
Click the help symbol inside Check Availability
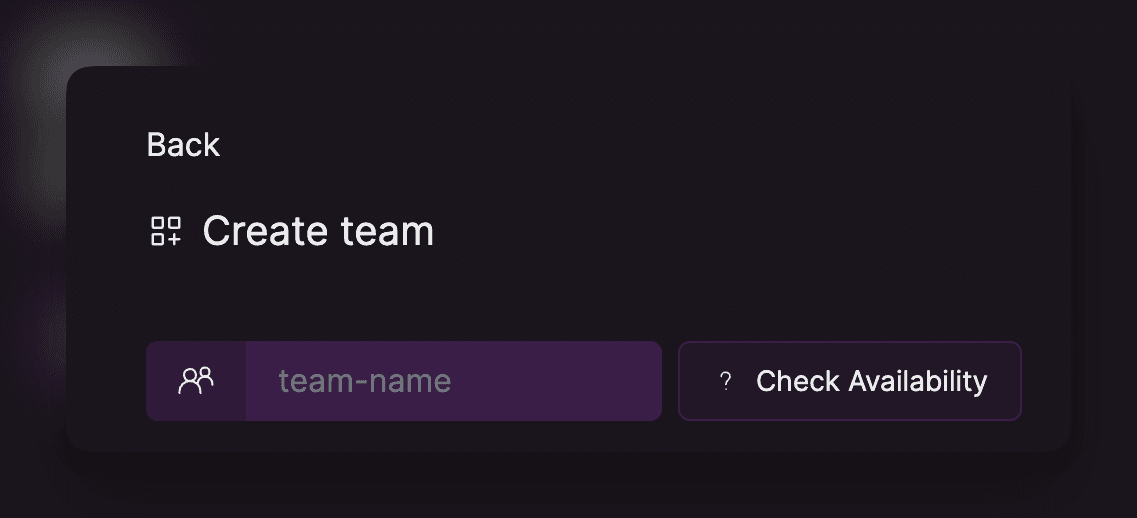725,381
